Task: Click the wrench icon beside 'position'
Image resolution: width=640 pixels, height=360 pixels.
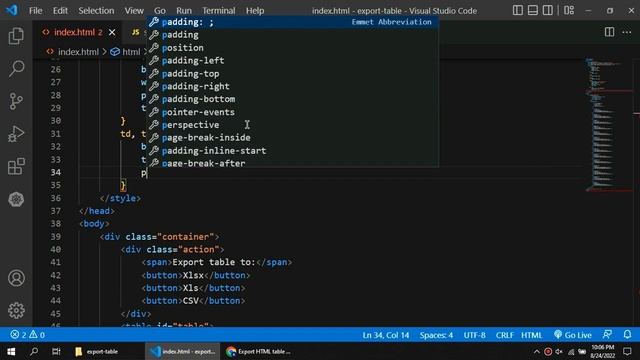Action: 154,48
